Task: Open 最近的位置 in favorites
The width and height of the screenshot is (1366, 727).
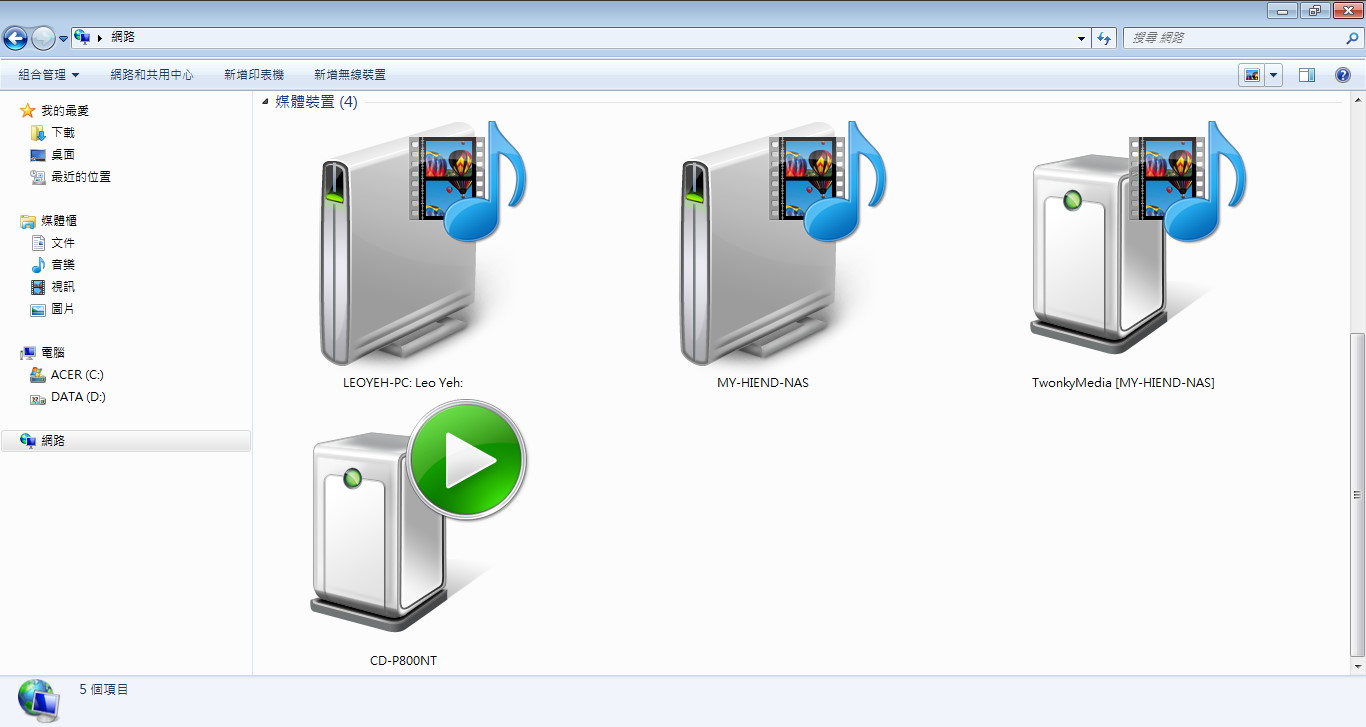Action: [x=81, y=177]
